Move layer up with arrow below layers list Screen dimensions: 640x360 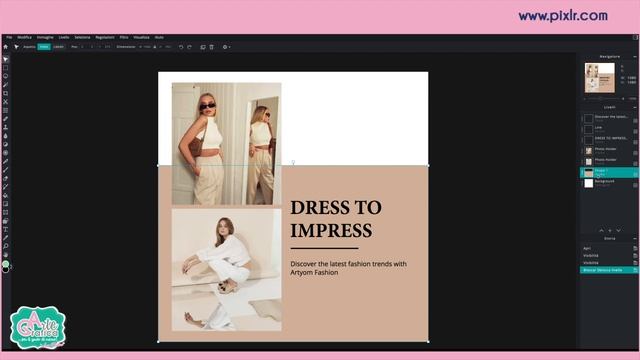[601, 231]
